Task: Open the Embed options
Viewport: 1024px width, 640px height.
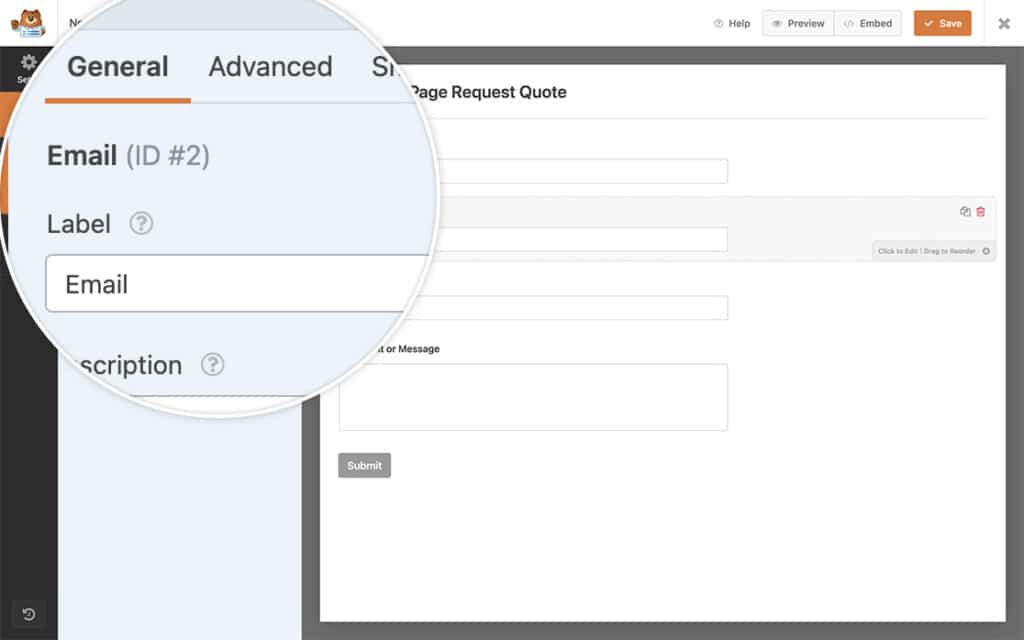Action: click(x=867, y=23)
